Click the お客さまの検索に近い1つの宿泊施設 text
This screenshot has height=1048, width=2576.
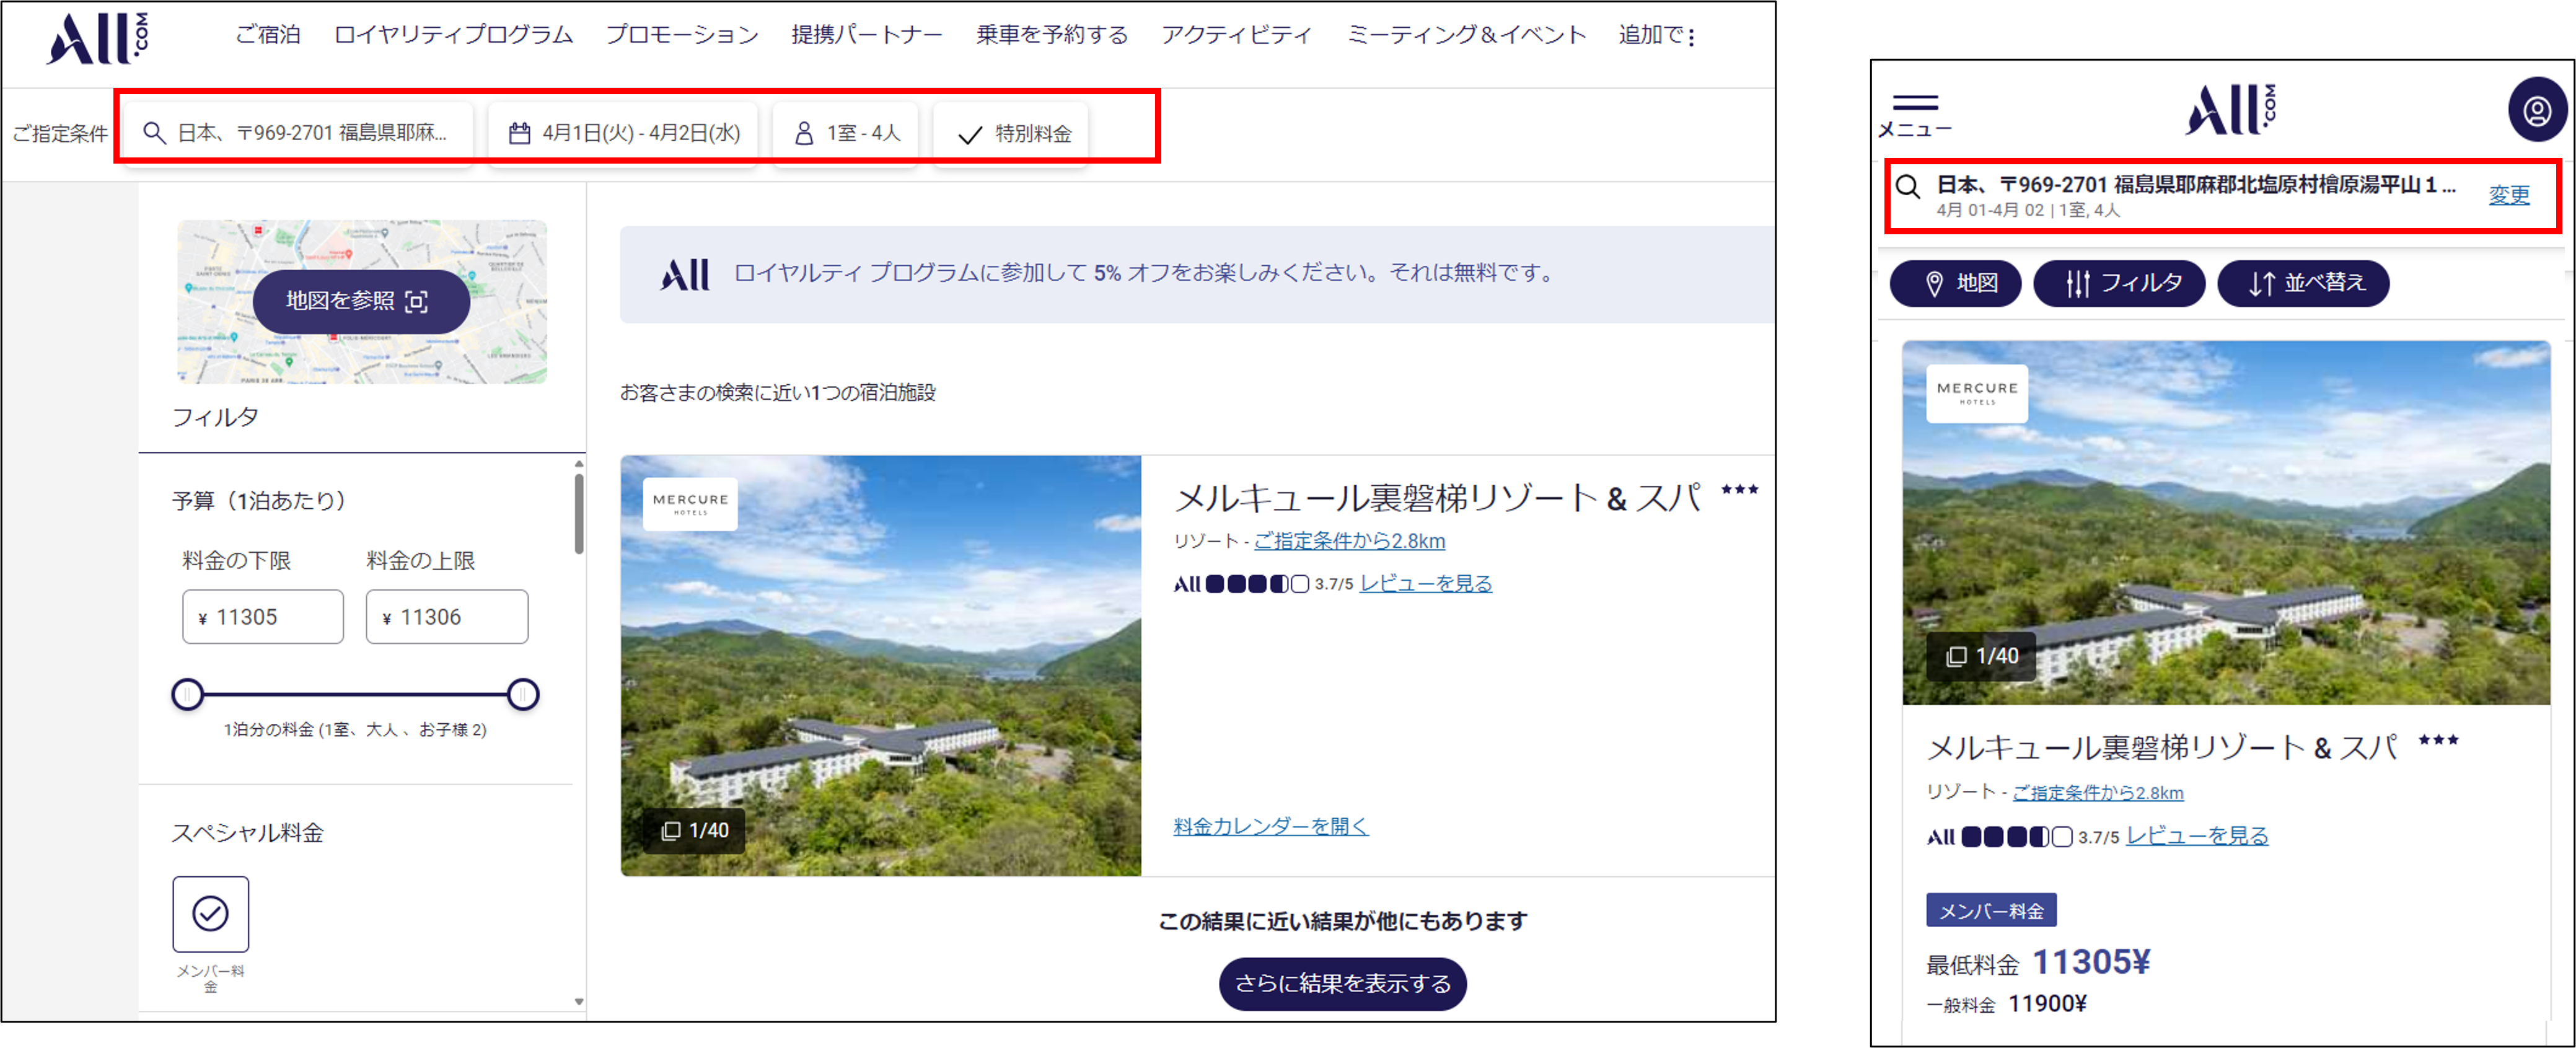click(x=777, y=393)
